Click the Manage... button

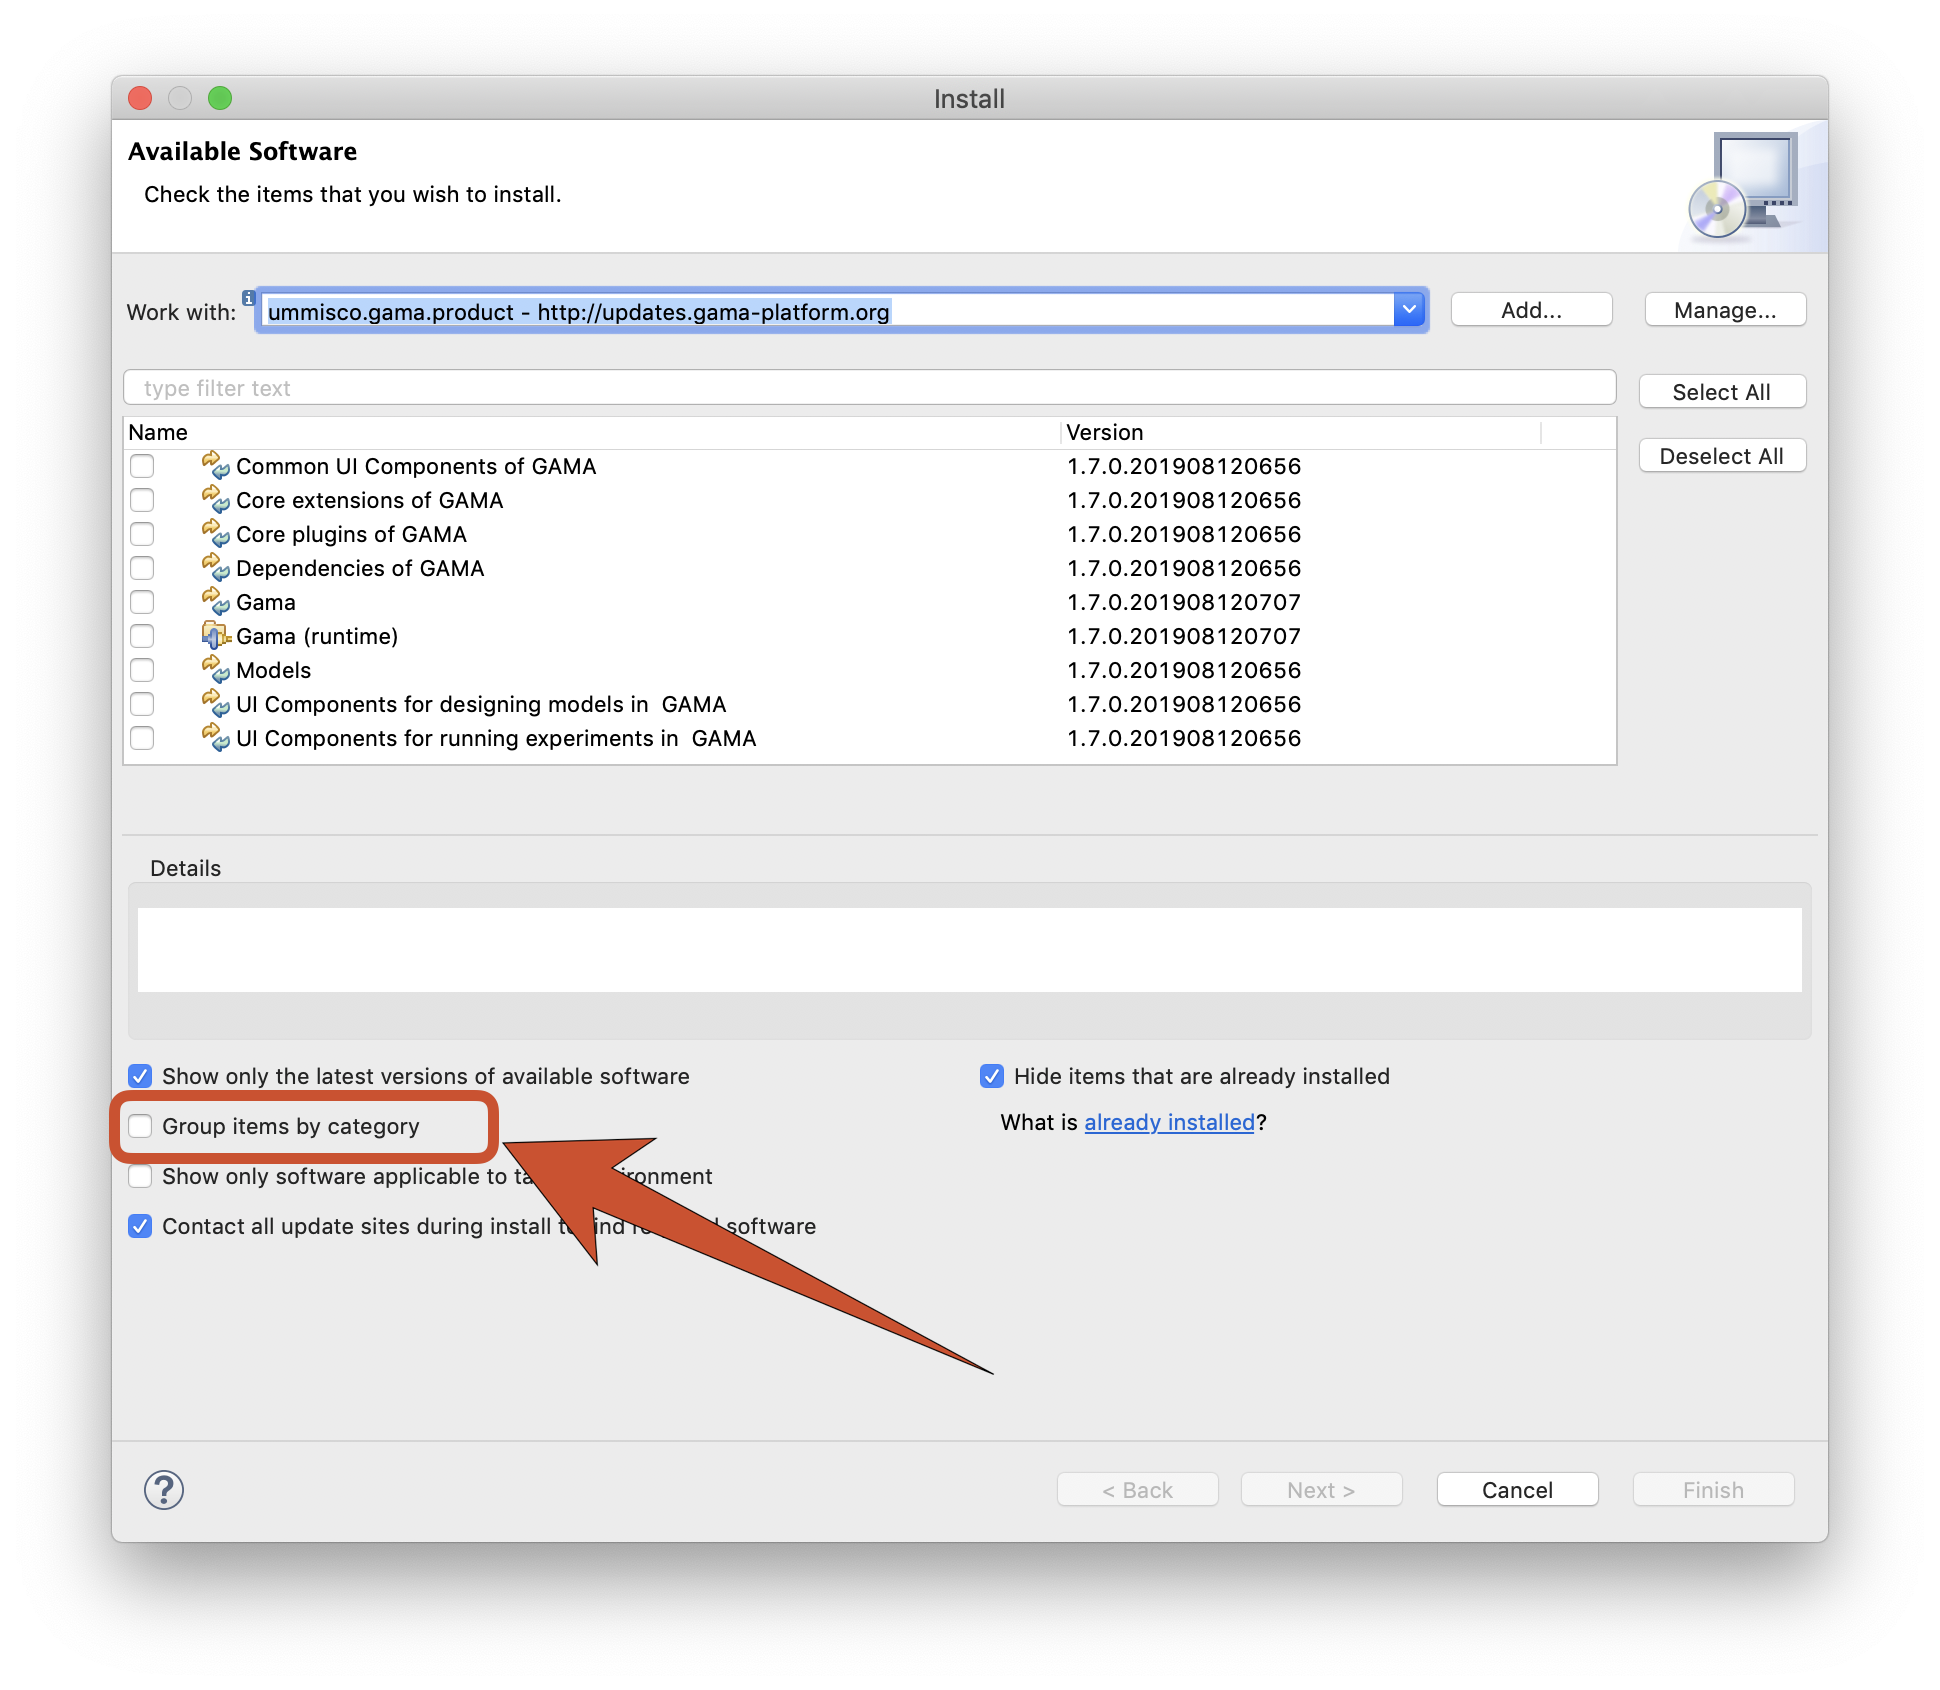click(x=1725, y=310)
